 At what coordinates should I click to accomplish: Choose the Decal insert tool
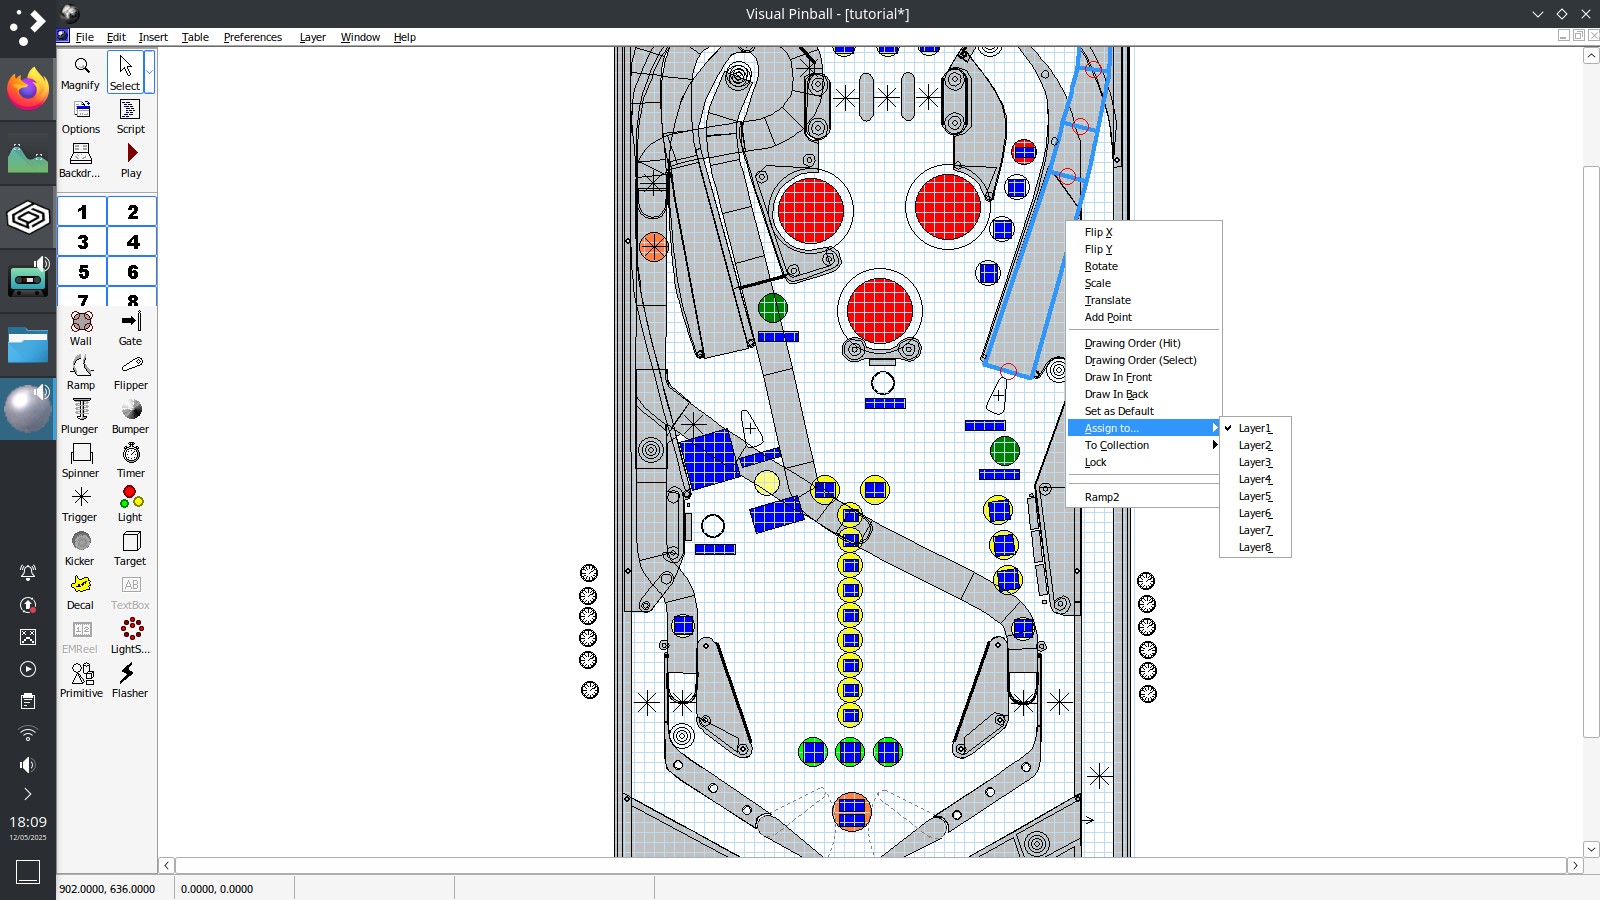click(81, 592)
